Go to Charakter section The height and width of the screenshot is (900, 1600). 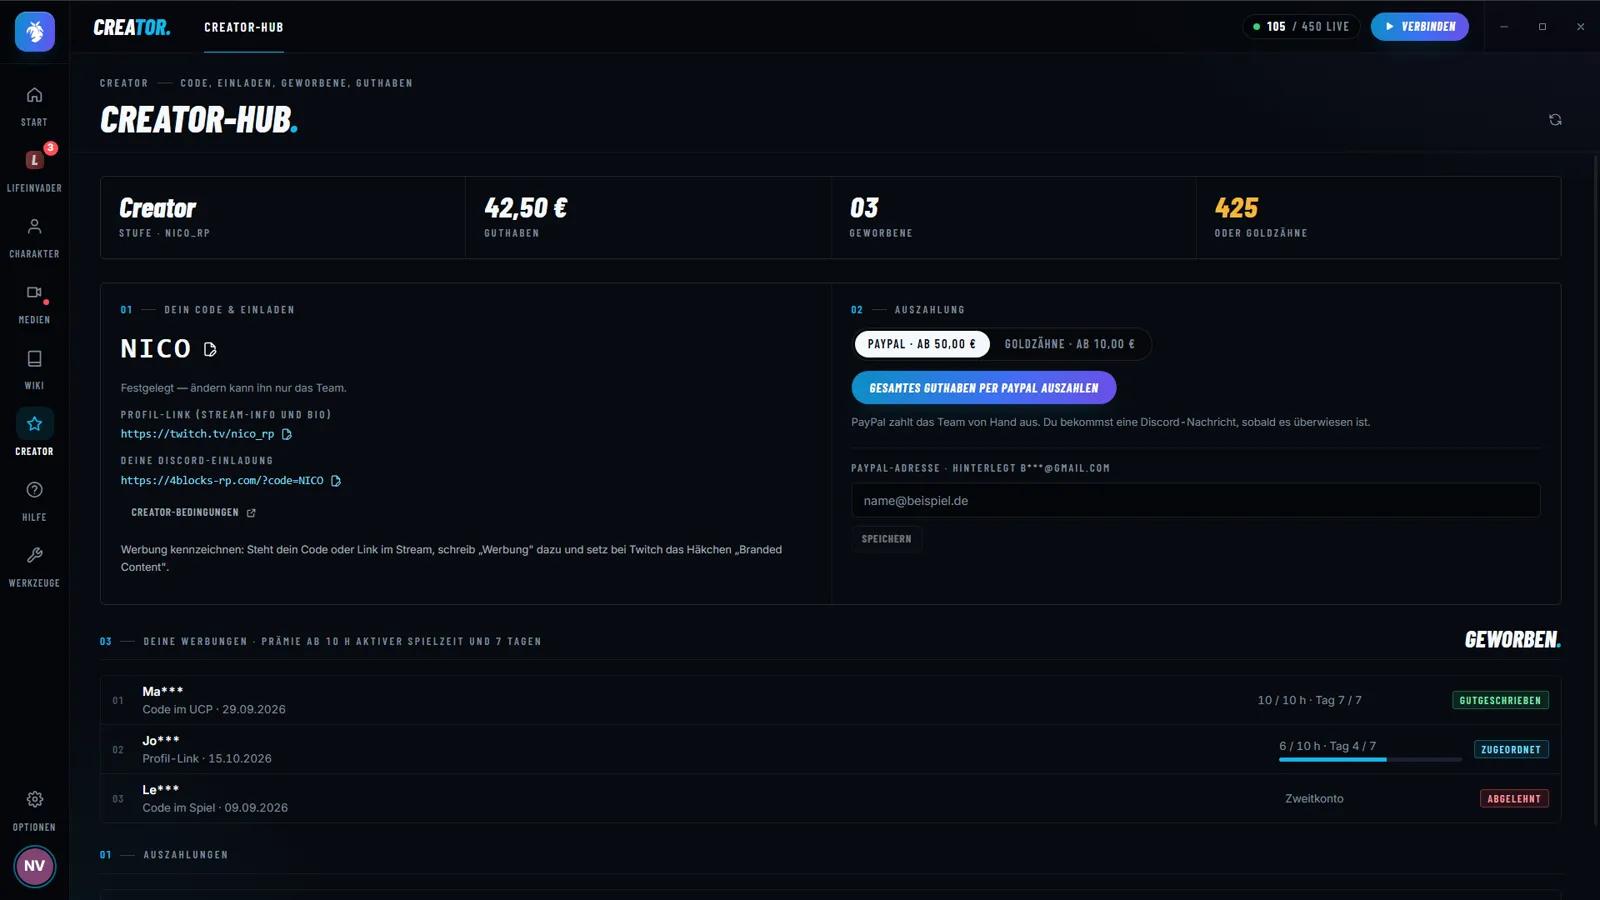coord(34,238)
